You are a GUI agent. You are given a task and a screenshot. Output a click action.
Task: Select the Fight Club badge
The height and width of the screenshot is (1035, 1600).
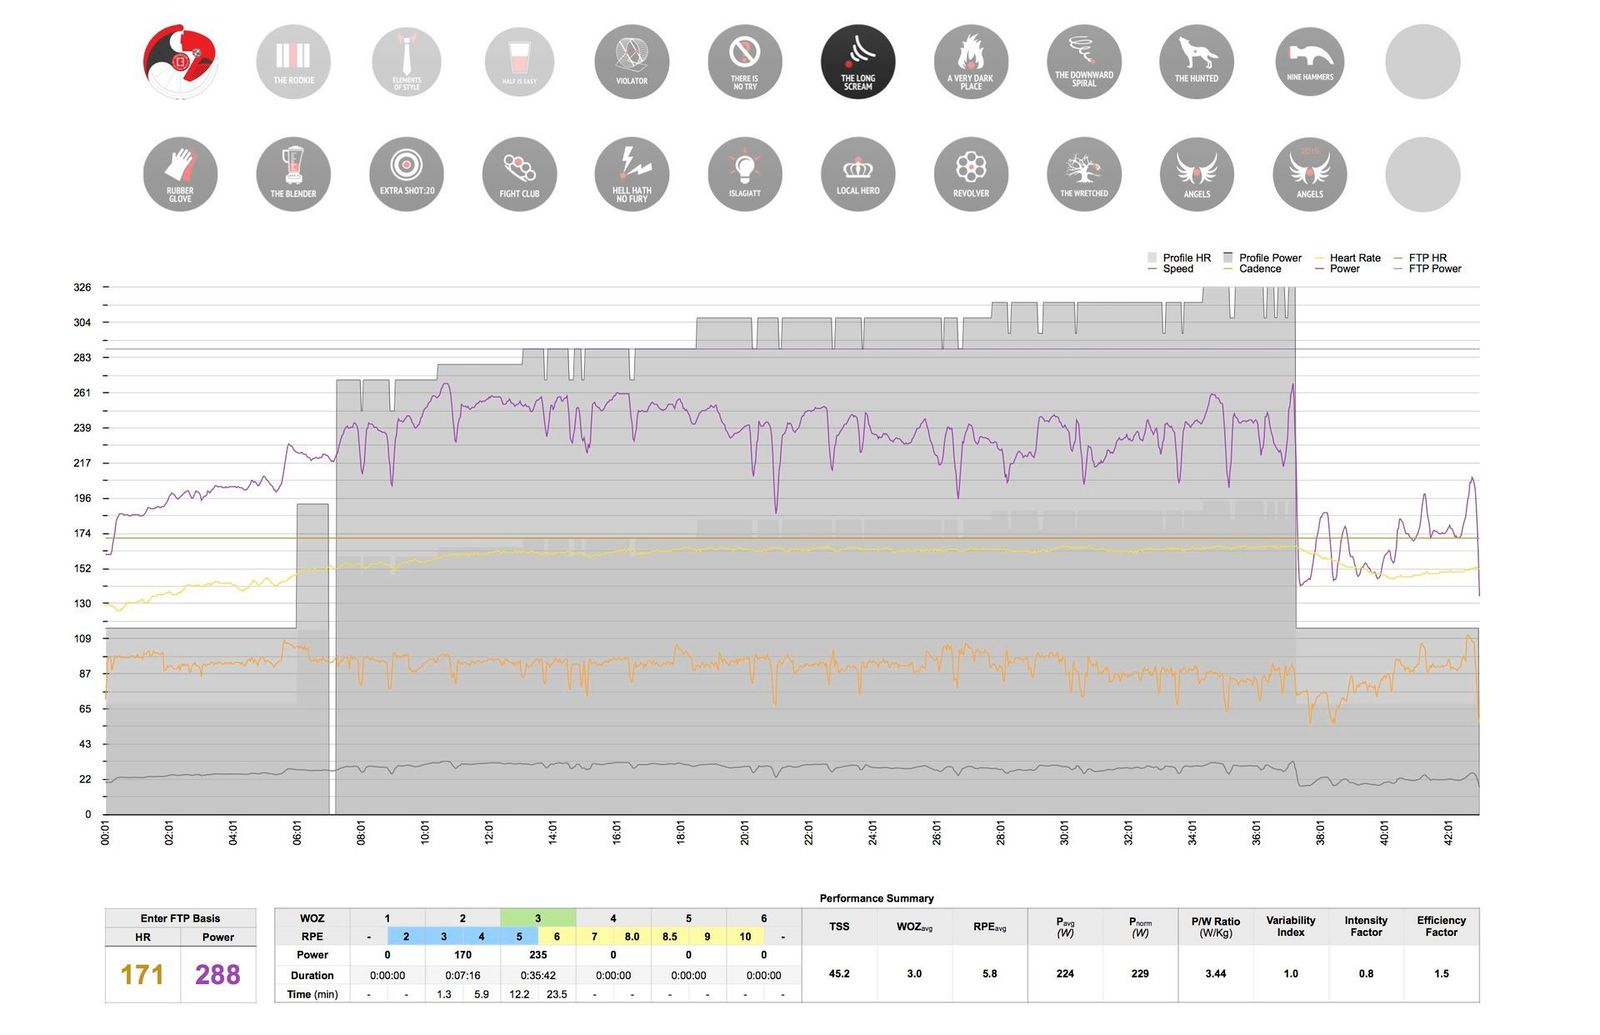tap(519, 174)
